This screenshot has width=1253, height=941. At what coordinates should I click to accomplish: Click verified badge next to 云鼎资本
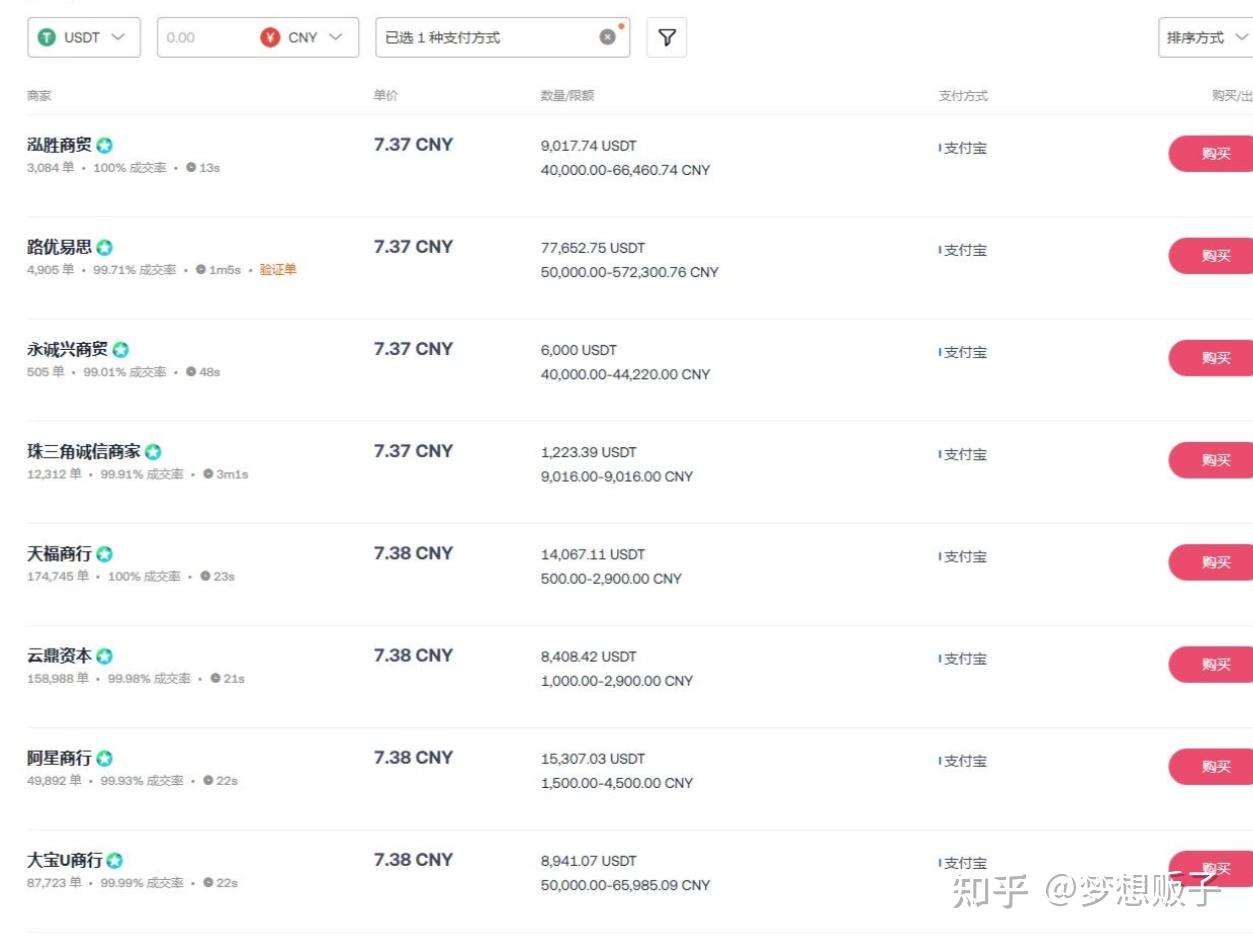[104, 657]
